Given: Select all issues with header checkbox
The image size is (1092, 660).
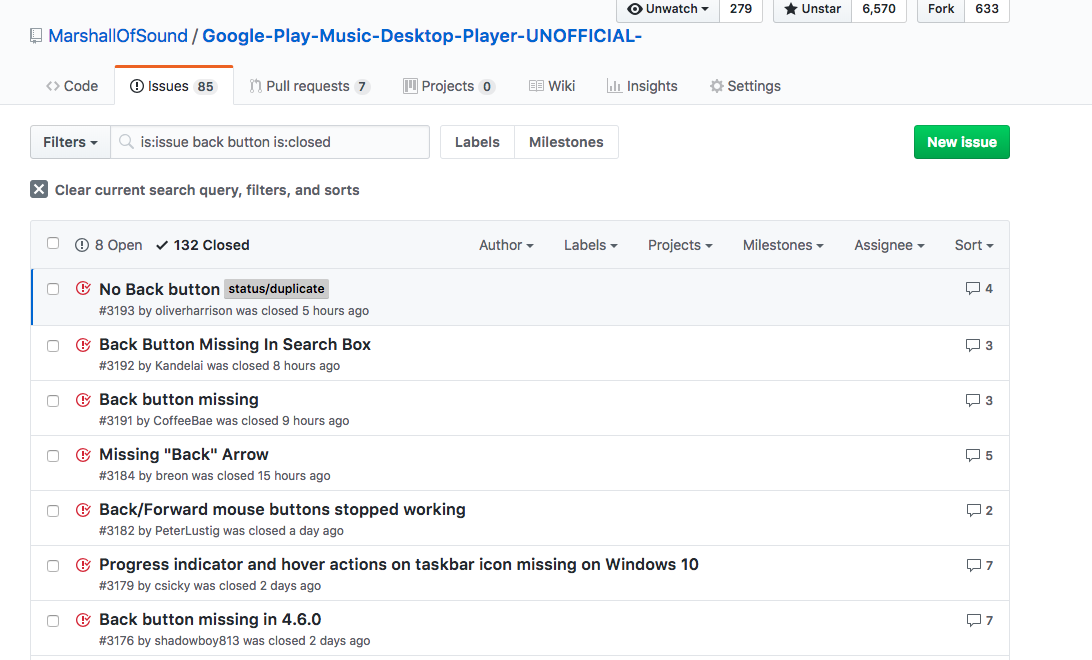Looking at the screenshot, I should [x=53, y=243].
